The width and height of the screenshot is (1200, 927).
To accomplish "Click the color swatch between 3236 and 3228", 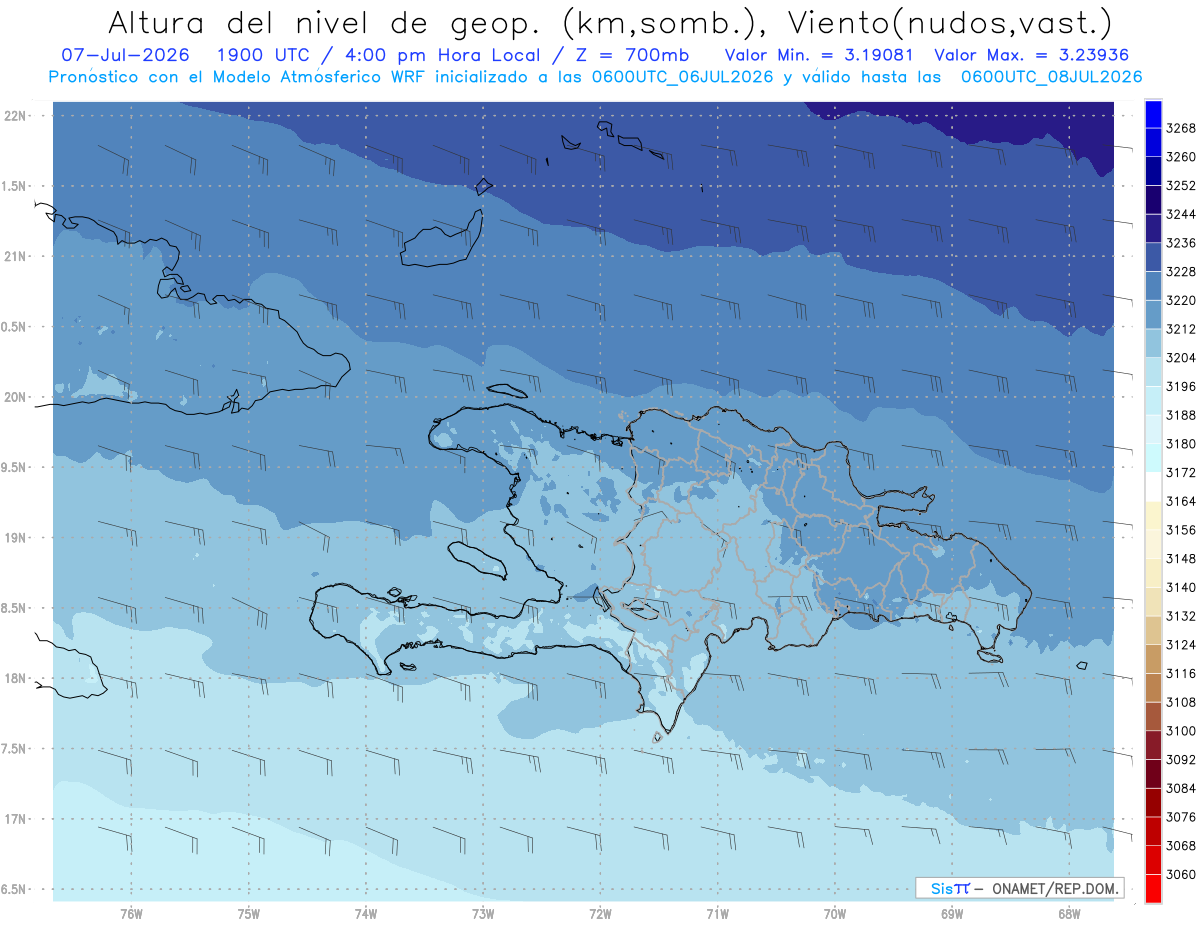I will tap(1153, 257).
